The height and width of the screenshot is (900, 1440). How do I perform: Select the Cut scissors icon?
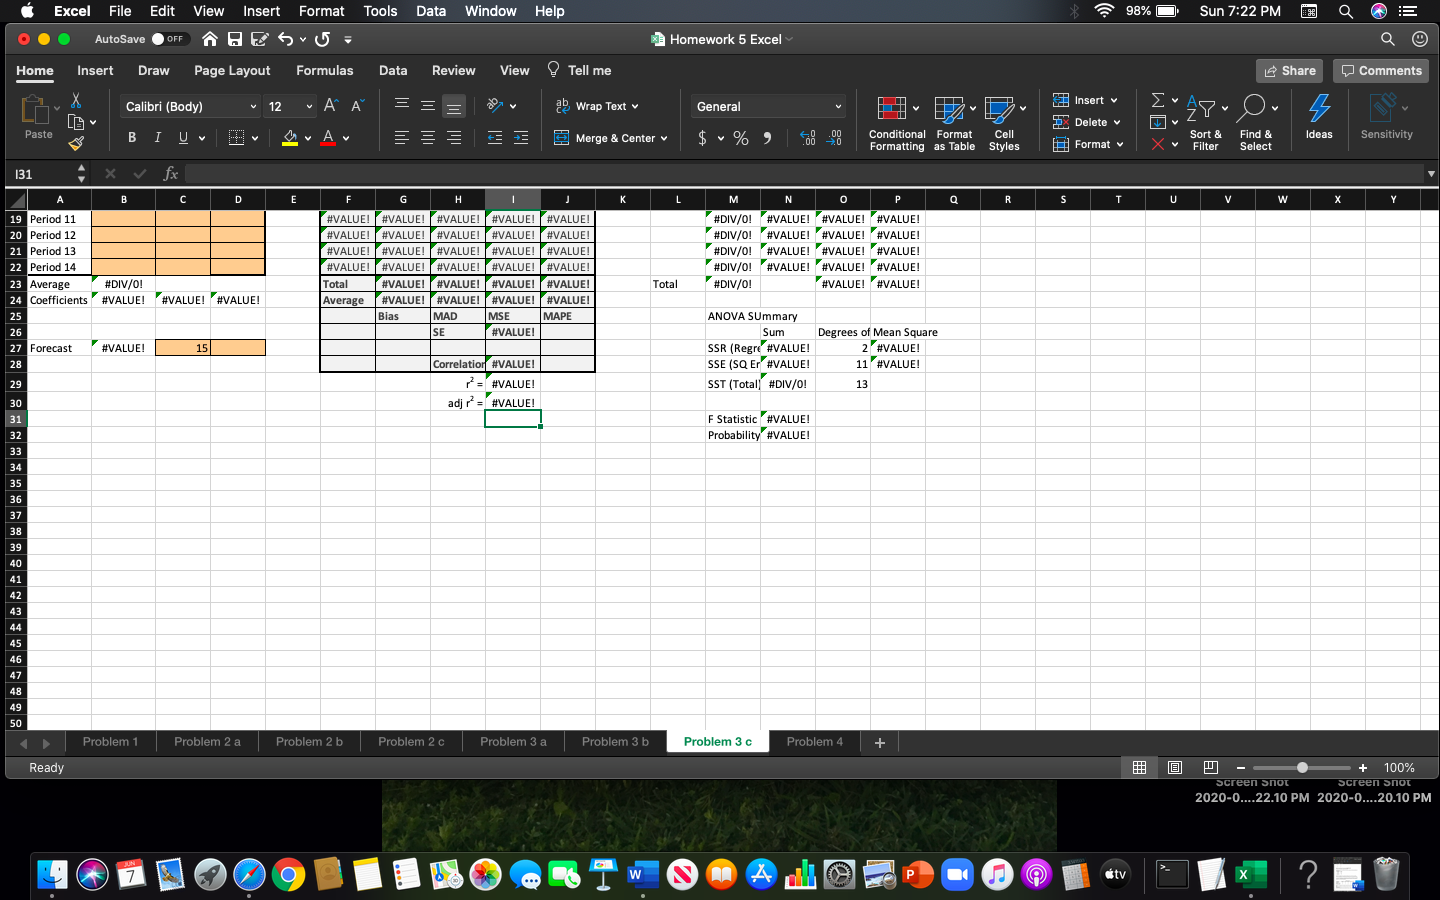[76, 101]
